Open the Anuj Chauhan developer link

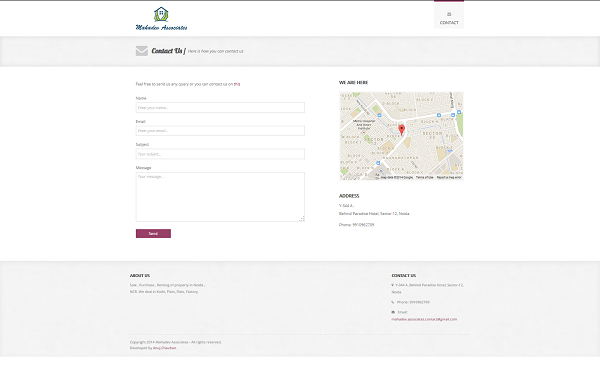(x=165, y=348)
